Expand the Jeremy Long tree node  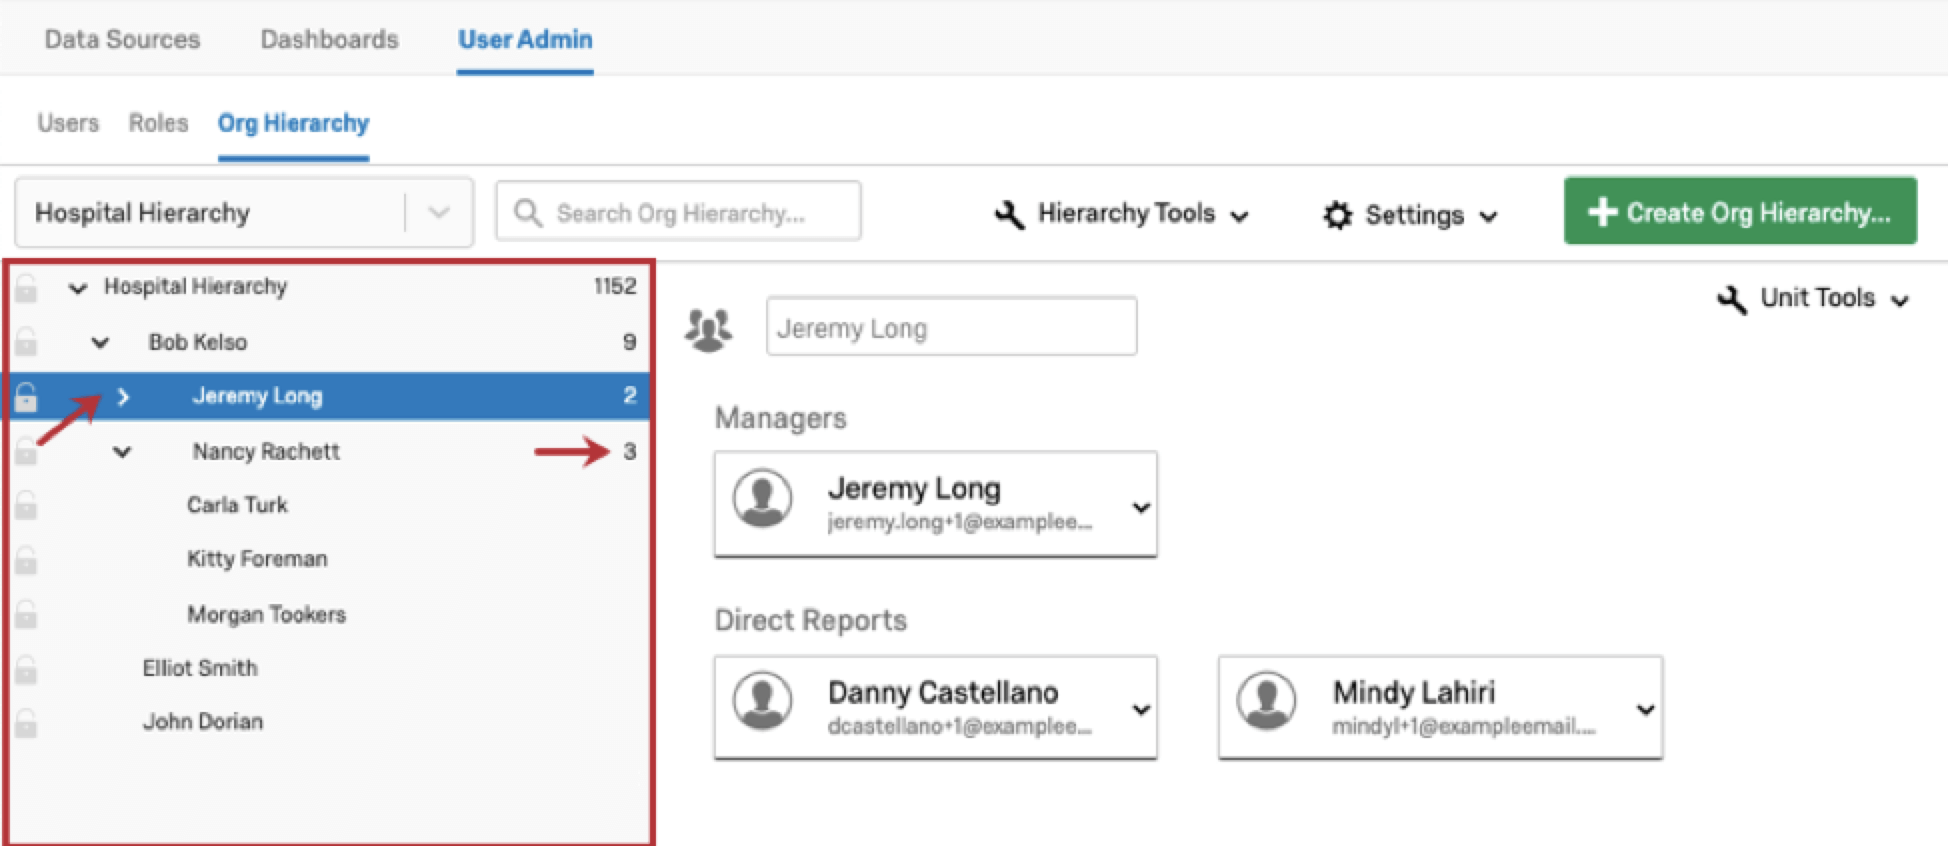[123, 397]
